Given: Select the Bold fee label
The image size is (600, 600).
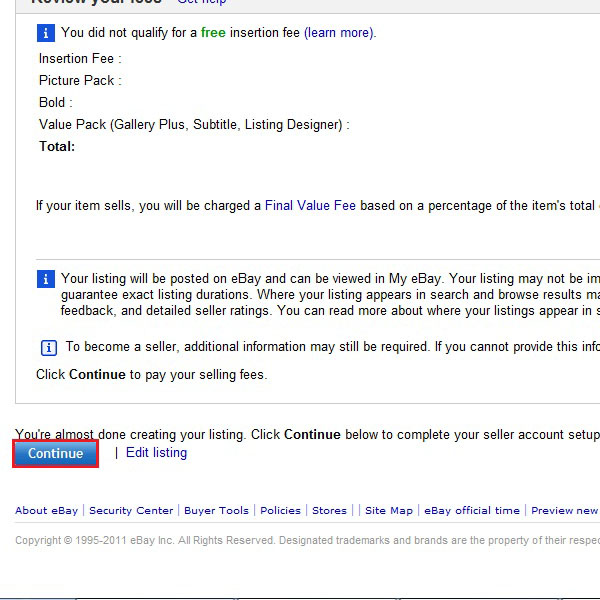Looking at the screenshot, I should point(56,103).
